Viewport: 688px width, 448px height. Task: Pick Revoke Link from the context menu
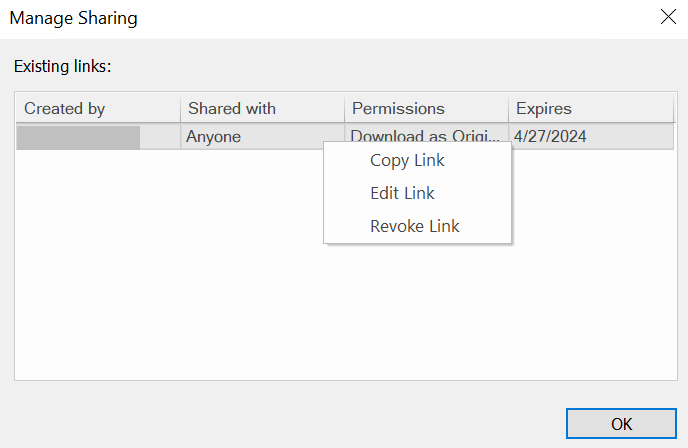click(417, 226)
